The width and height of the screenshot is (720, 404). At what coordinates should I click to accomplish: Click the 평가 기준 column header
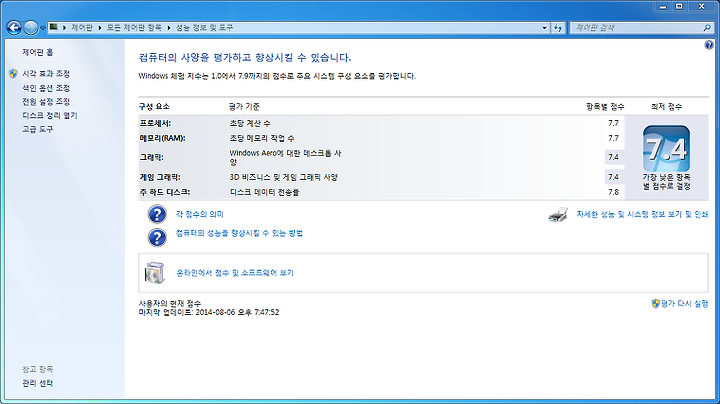[x=244, y=107]
